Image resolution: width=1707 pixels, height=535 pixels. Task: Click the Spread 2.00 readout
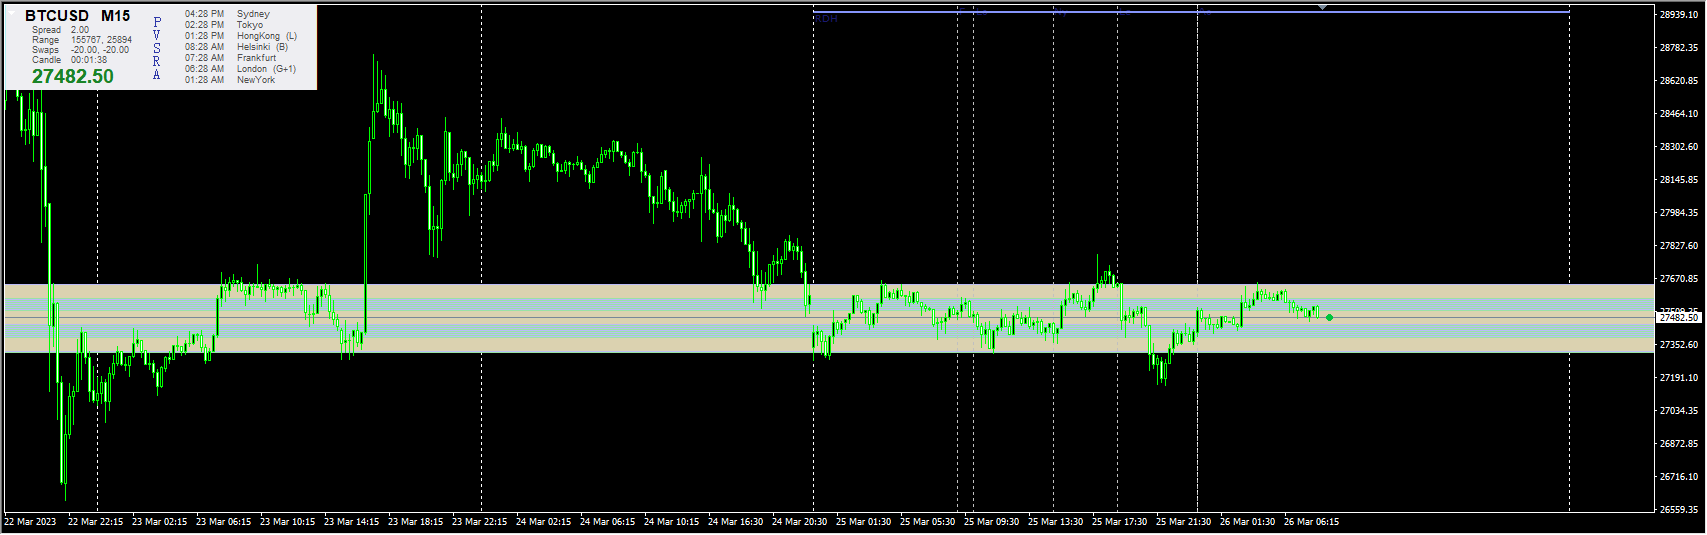pyautogui.click(x=60, y=30)
